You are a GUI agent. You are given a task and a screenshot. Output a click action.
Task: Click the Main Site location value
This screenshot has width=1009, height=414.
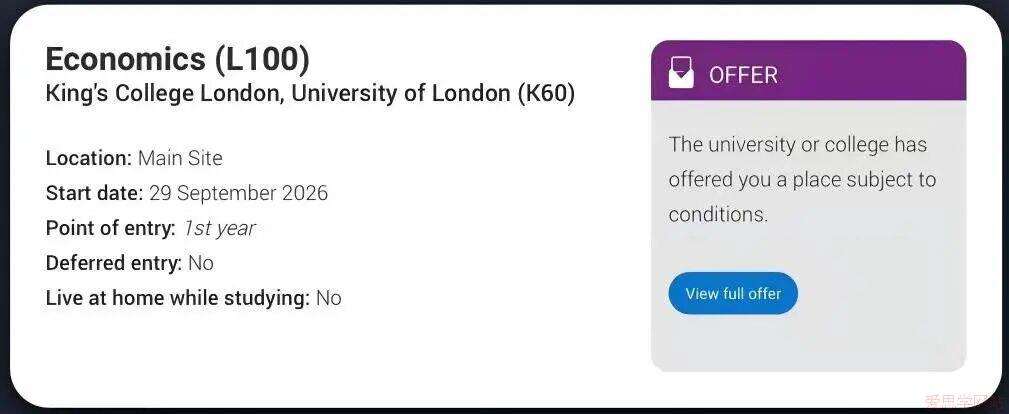click(180, 158)
